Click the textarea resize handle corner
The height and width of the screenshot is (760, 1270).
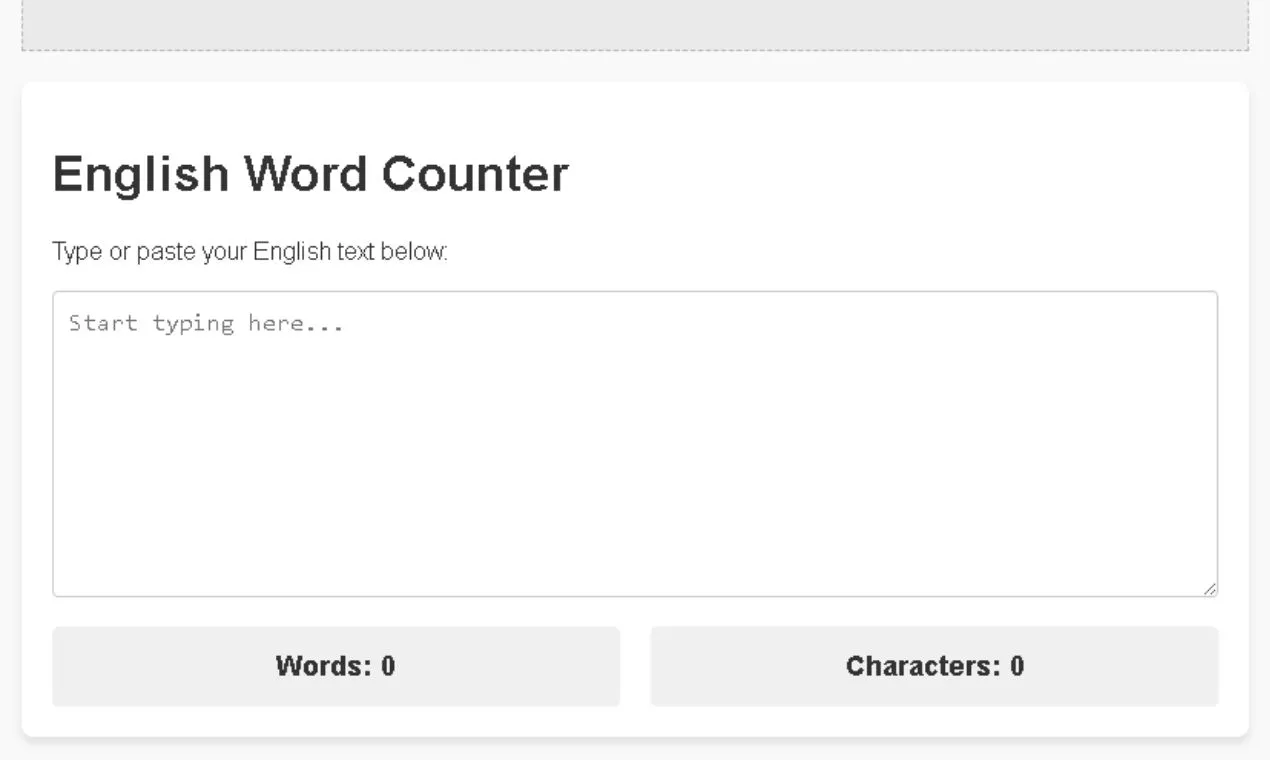coord(1210,589)
